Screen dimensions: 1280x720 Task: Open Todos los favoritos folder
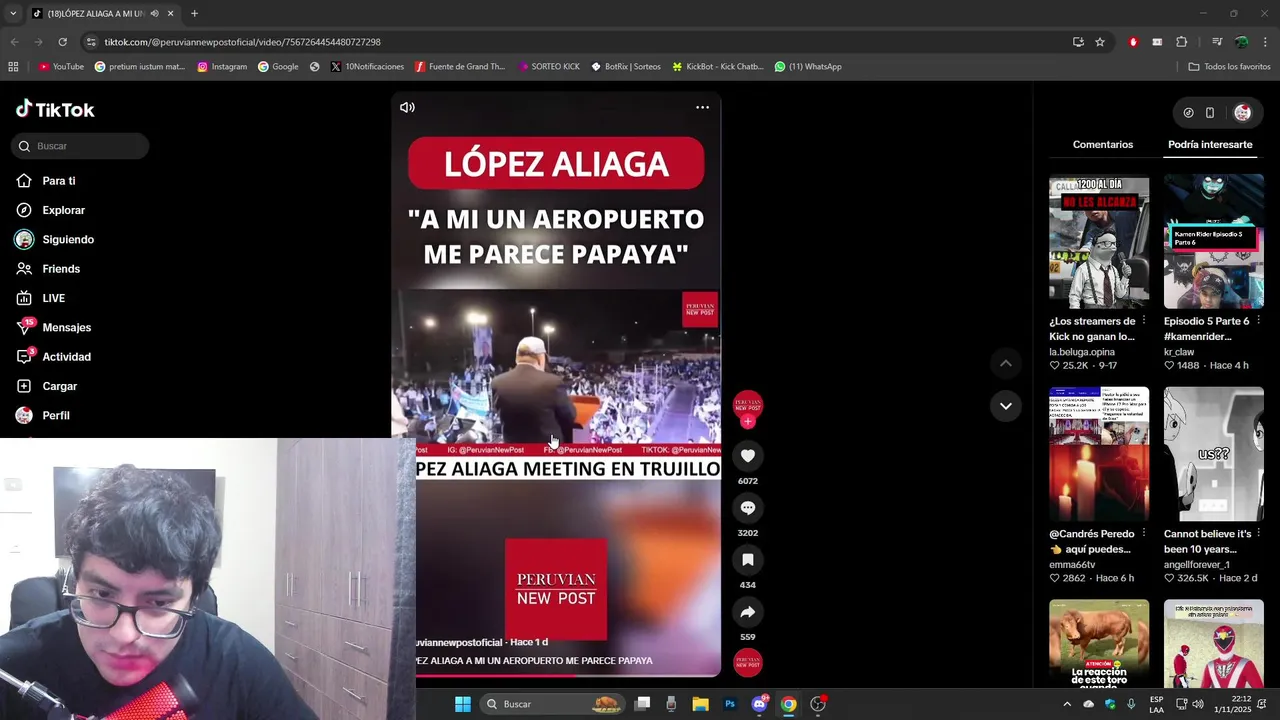coord(1229,67)
